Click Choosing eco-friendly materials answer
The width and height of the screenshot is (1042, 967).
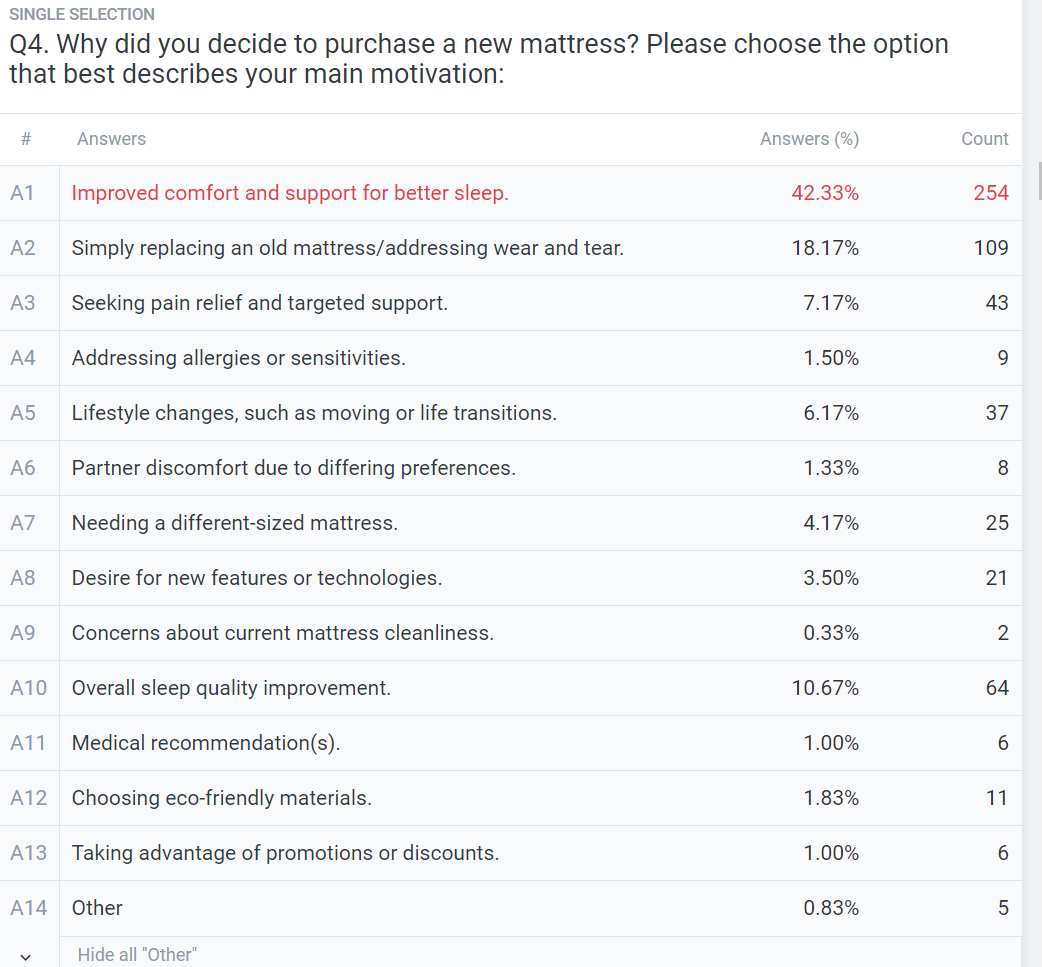click(x=221, y=798)
